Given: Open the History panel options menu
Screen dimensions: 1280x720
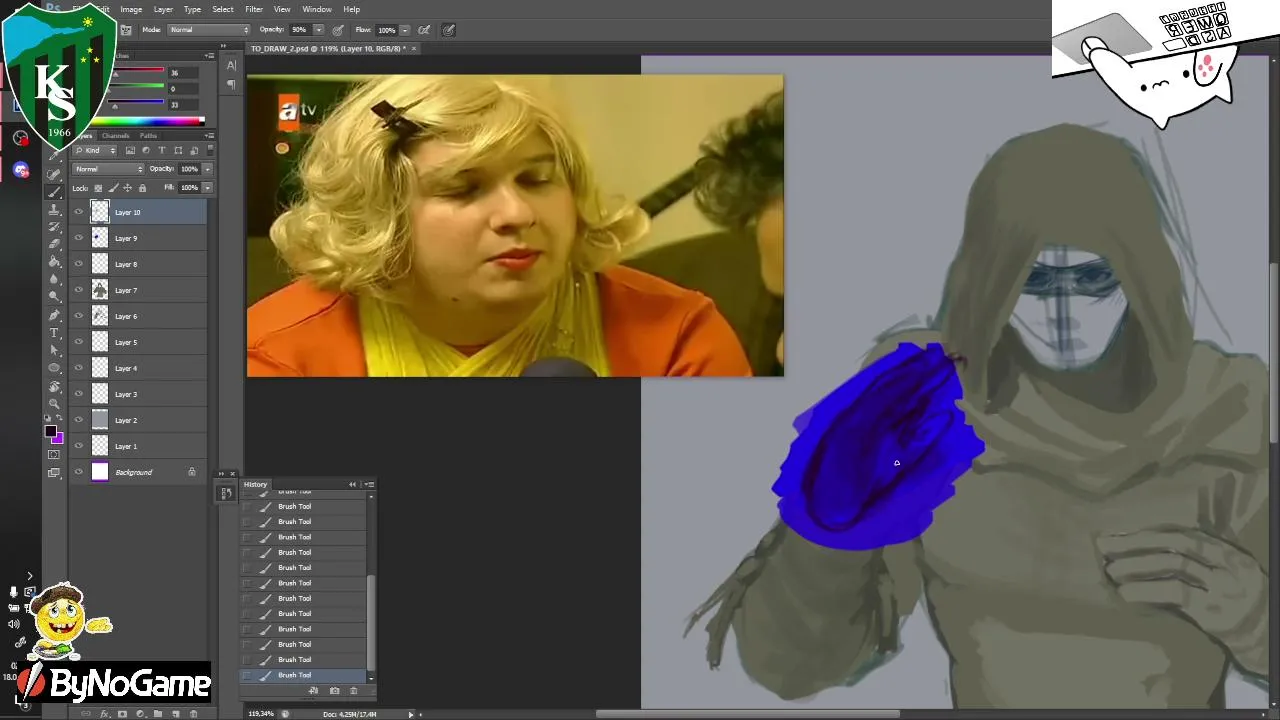Looking at the screenshot, I should tap(369, 484).
